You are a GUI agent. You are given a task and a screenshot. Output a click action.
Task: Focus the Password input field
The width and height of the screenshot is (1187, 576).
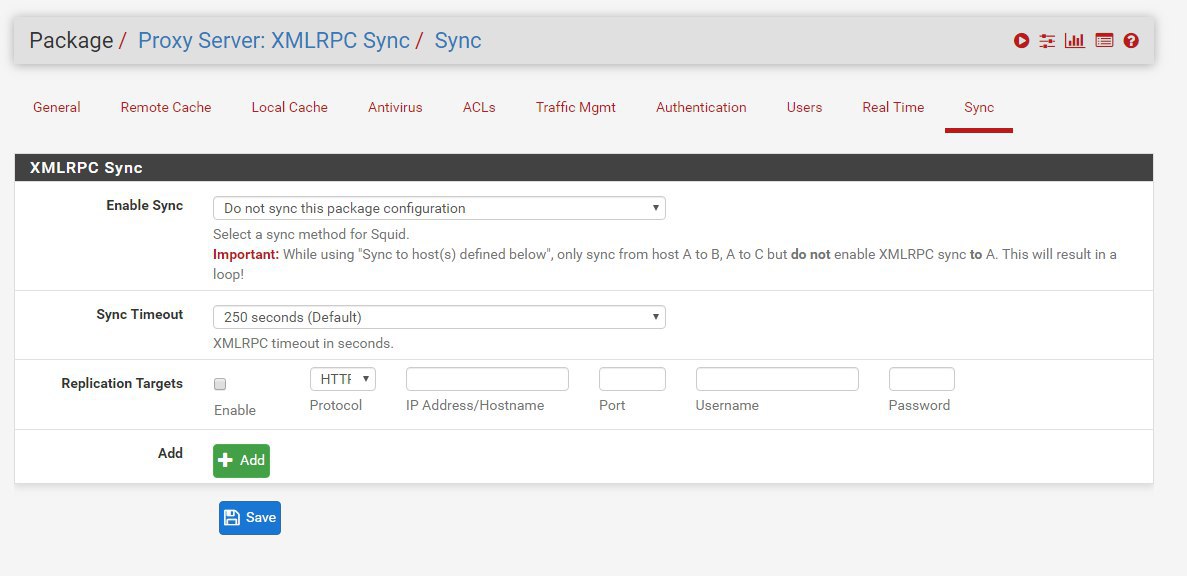(922, 379)
